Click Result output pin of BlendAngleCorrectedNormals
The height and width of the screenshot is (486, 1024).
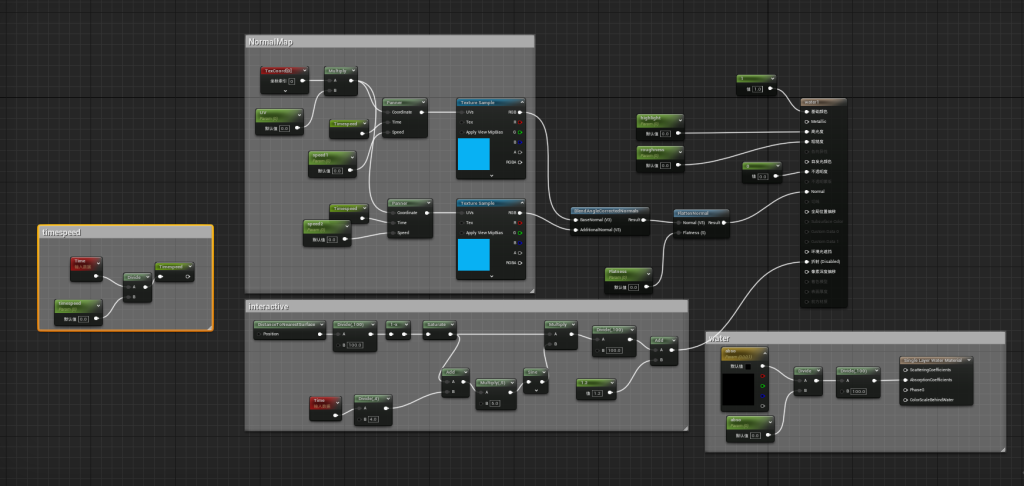[x=644, y=220]
